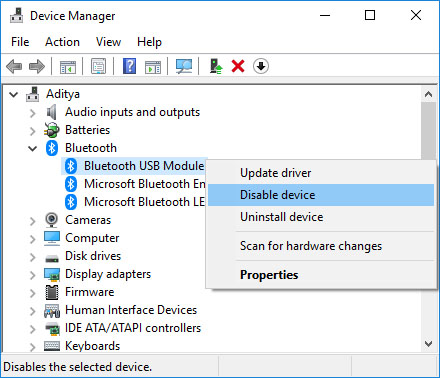Image resolution: width=440 pixels, height=378 pixels.
Task: Expand the Keyboards category
Action: click(32, 347)
